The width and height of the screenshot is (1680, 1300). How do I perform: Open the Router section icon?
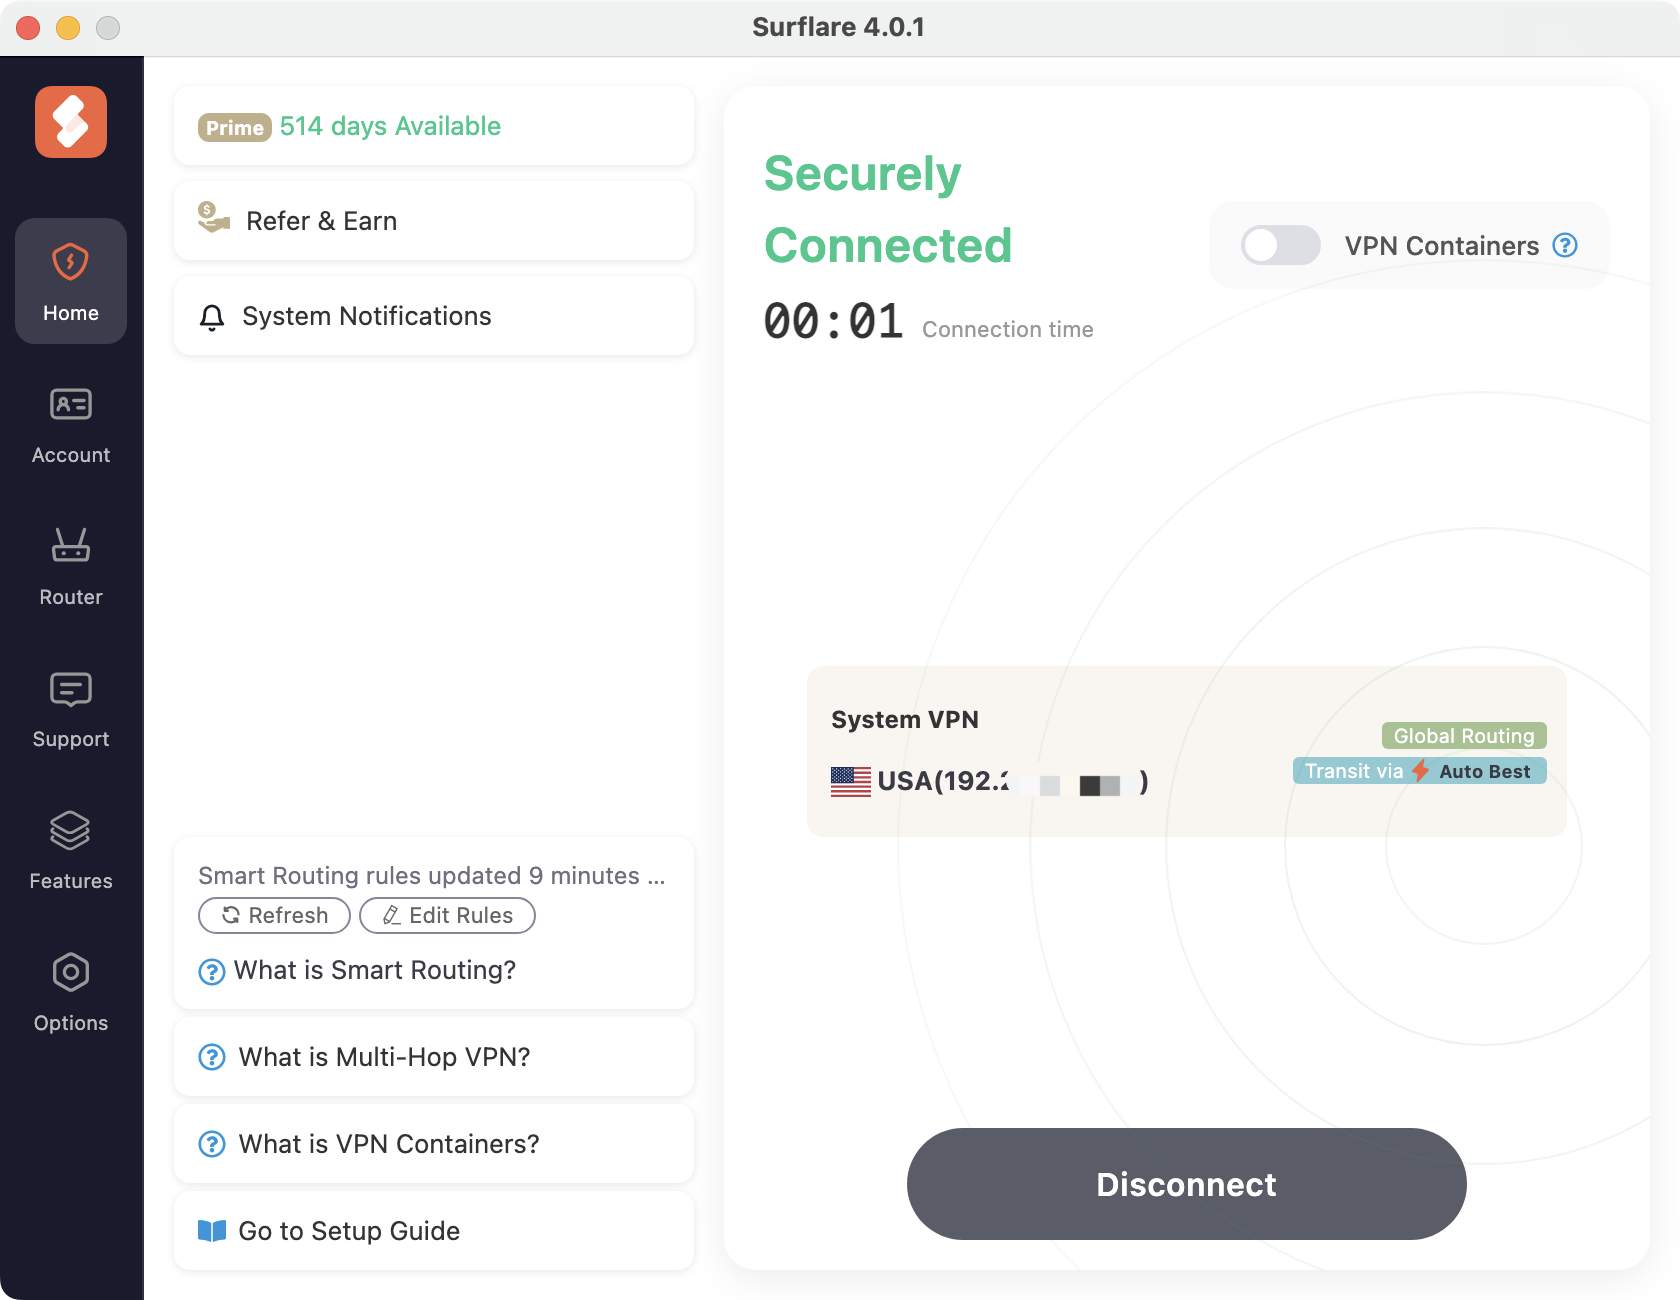pyautogui.click(x=71, y=546)
